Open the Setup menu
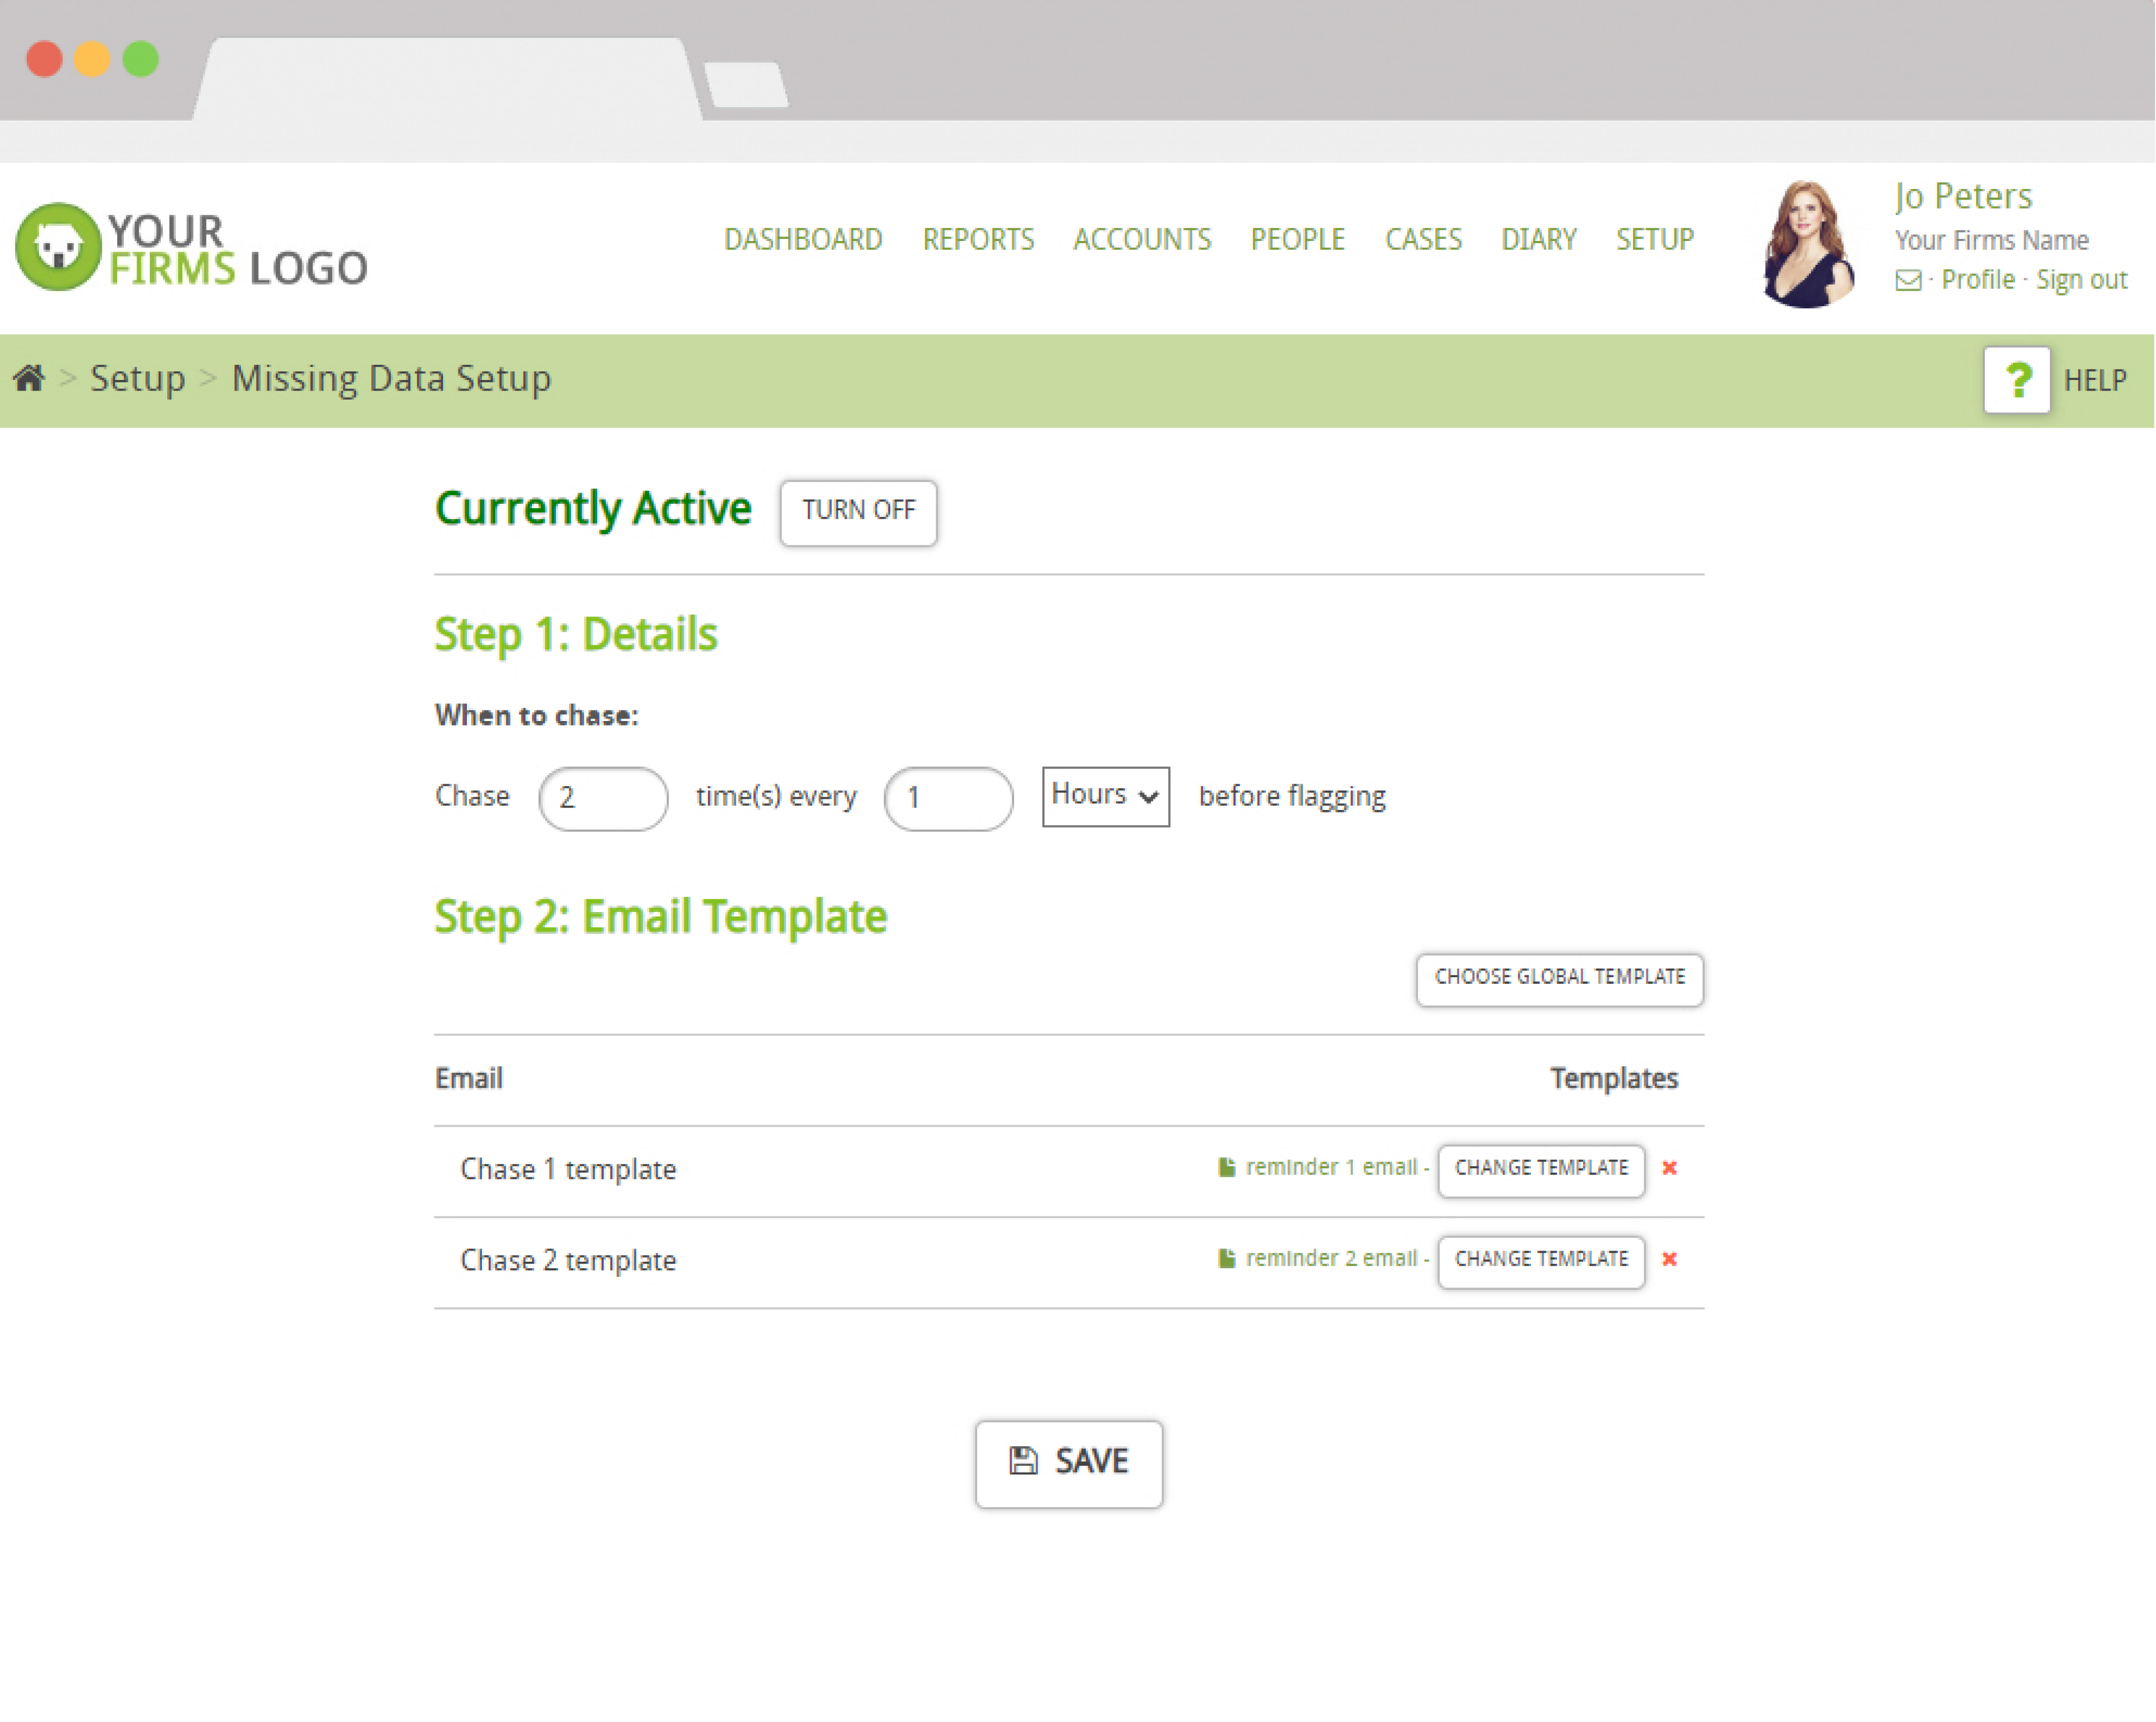 pos(1655,240)
